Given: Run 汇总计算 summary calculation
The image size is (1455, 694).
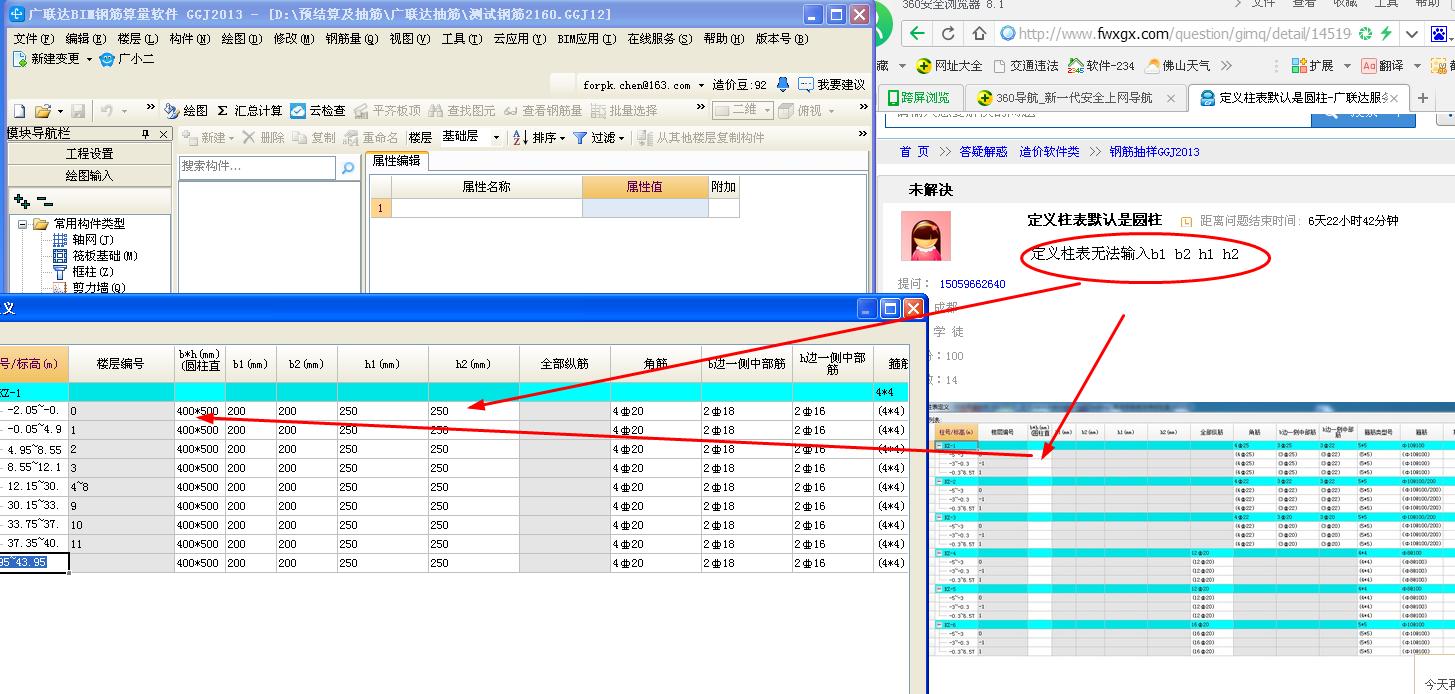Looking at the screenshot, I should click(250, 111).
